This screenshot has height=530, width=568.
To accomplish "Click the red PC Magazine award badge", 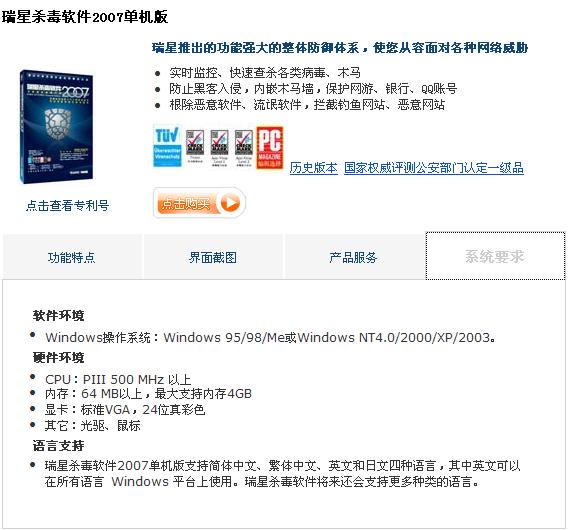I will (270, 147).
